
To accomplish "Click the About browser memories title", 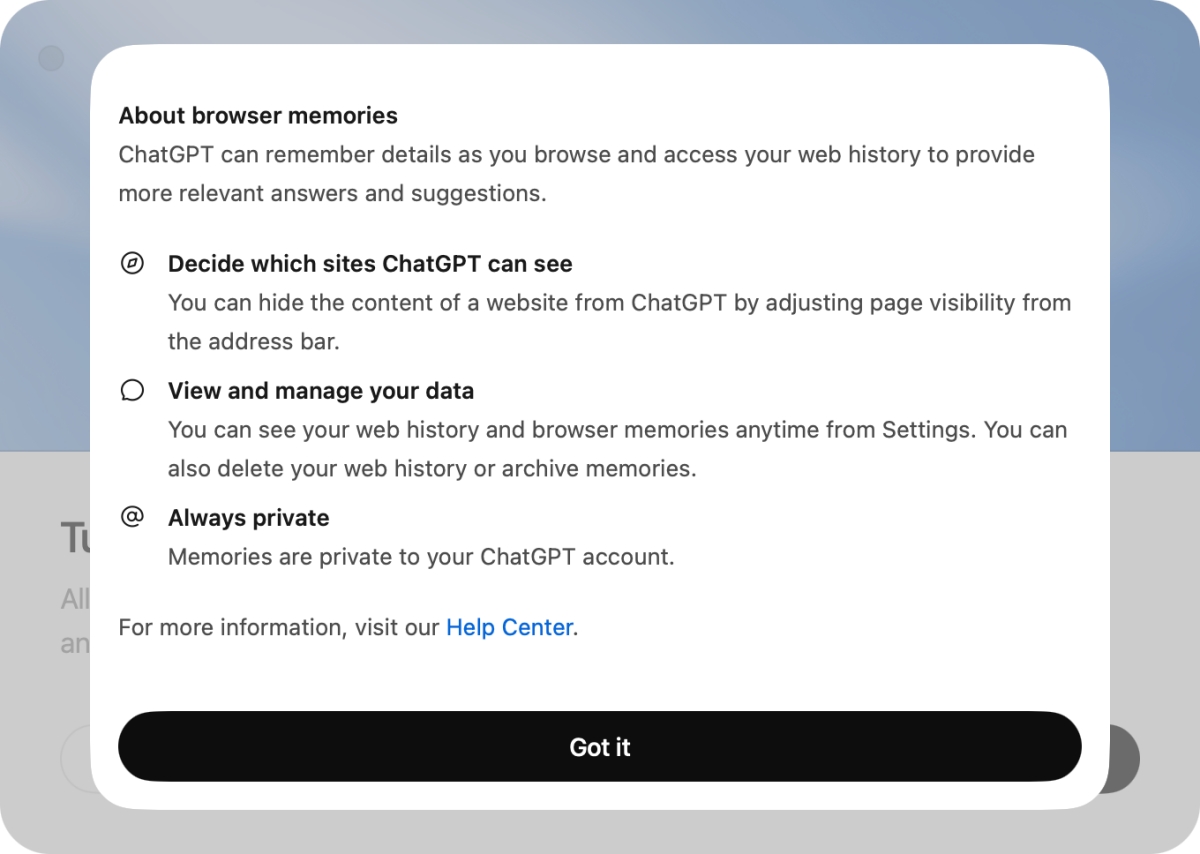I will 258,116.
